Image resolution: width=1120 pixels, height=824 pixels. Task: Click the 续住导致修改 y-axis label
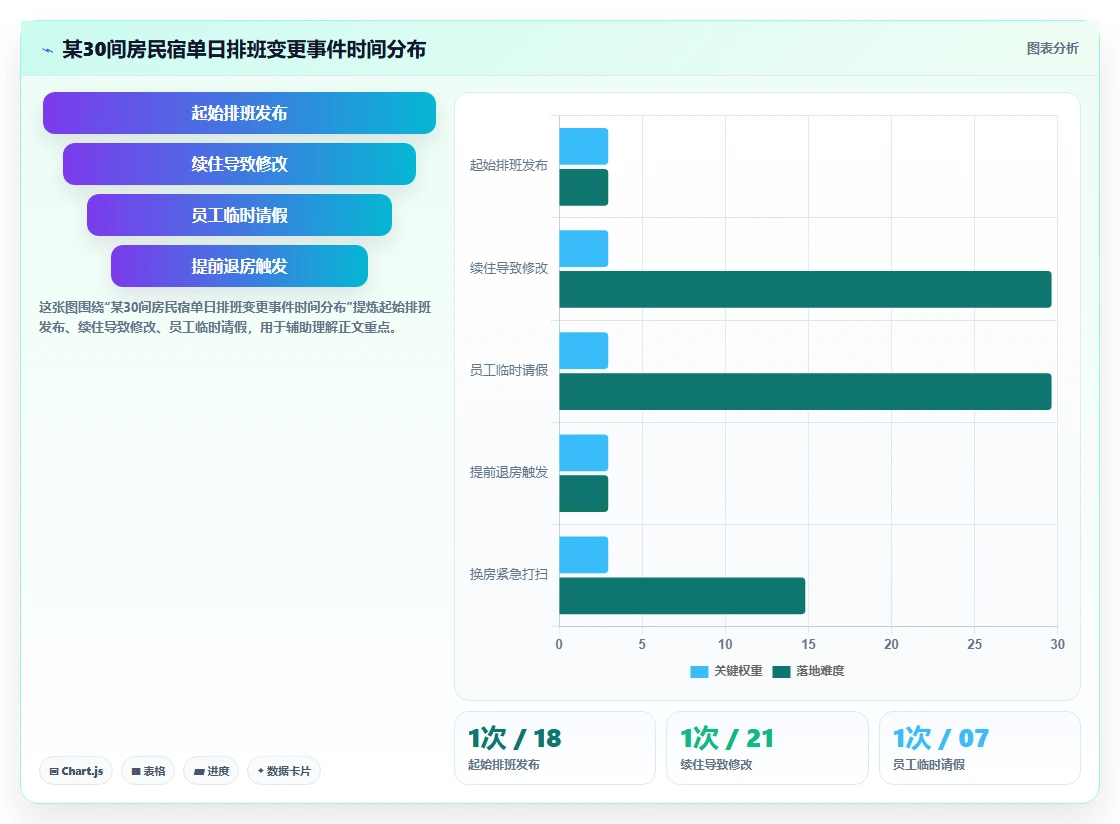[x=509, y=268]
